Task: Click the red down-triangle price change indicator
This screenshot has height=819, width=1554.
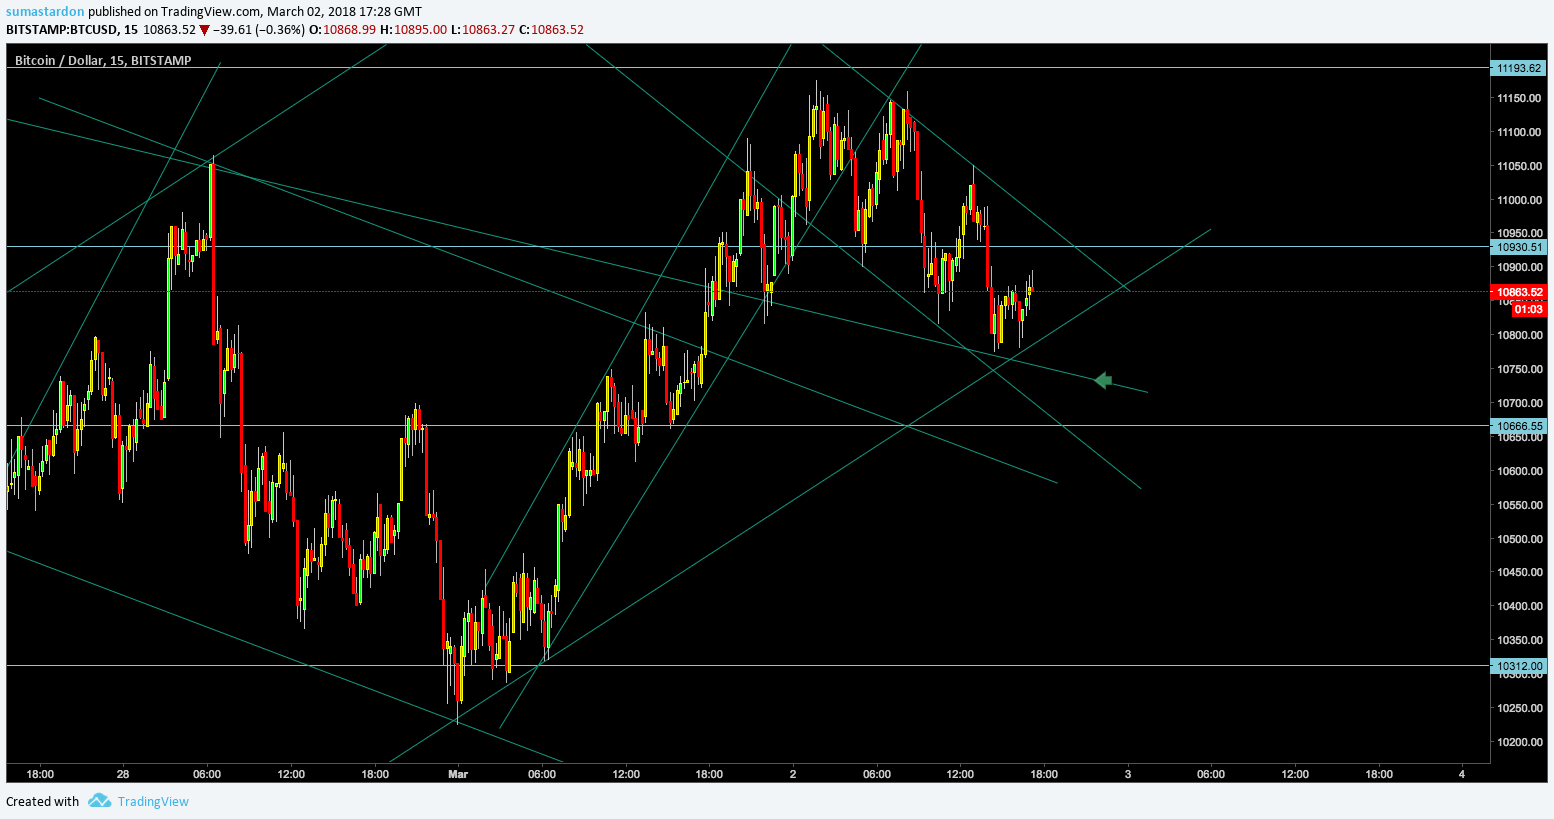Action: click(x=204, y=30)
